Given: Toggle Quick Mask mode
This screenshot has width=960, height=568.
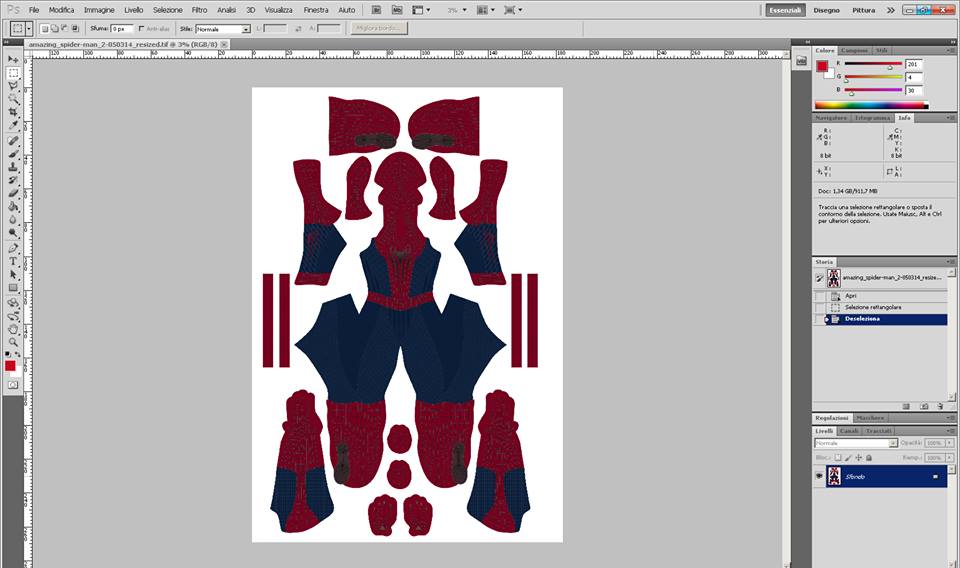Looking at the screenshot, I should [13, 385].
